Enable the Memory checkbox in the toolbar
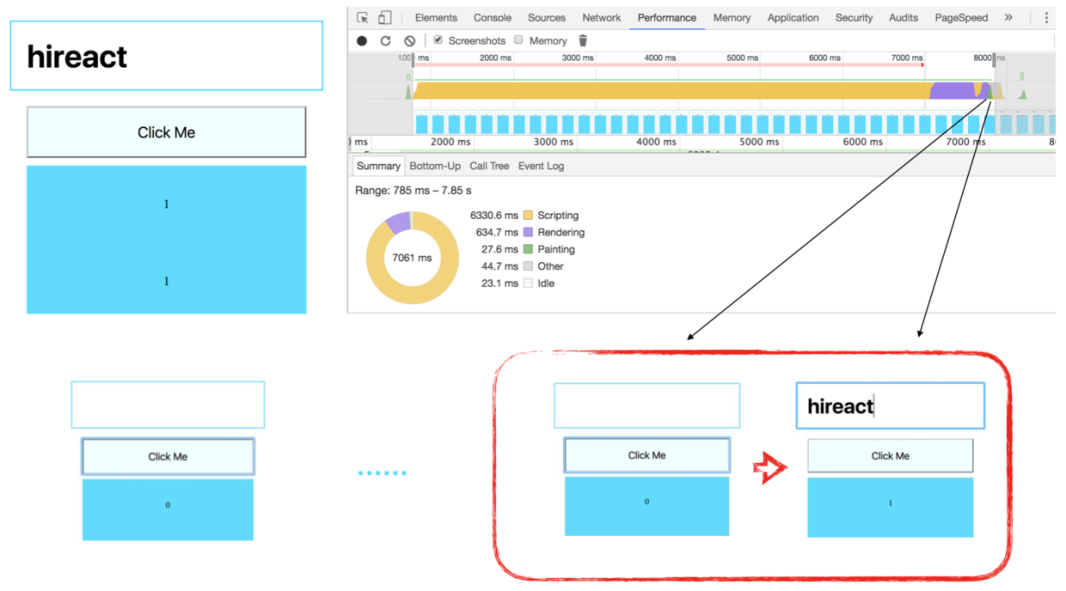The width and height of the screenshot is (1066, 591). [x=519, y=40]
